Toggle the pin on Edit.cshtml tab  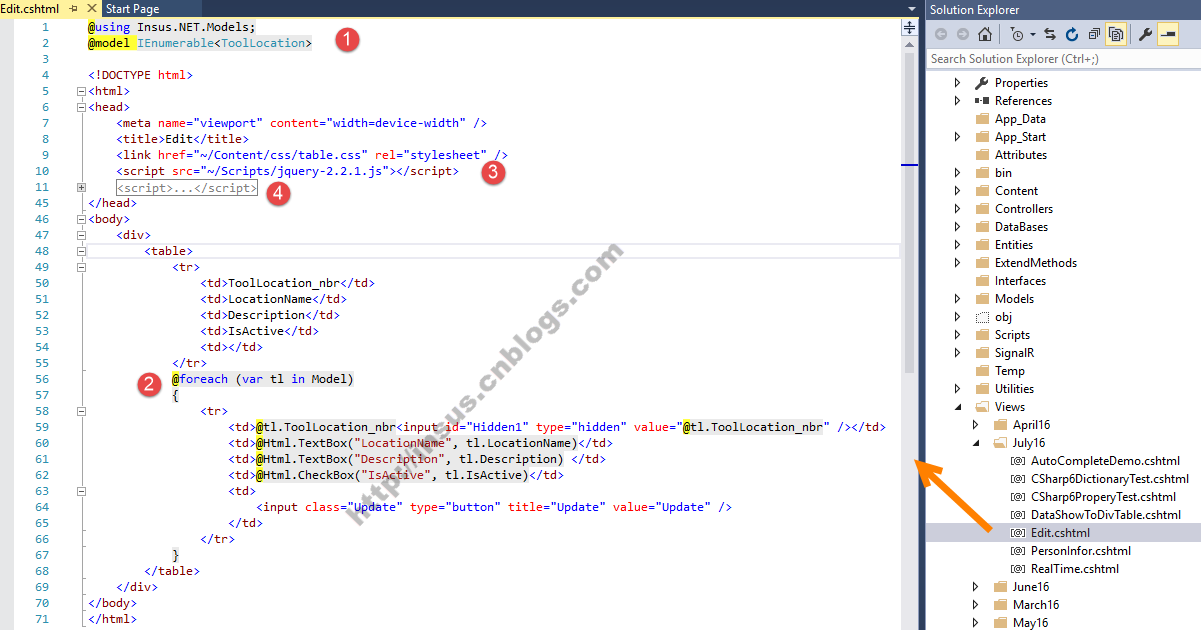point(74,8)
